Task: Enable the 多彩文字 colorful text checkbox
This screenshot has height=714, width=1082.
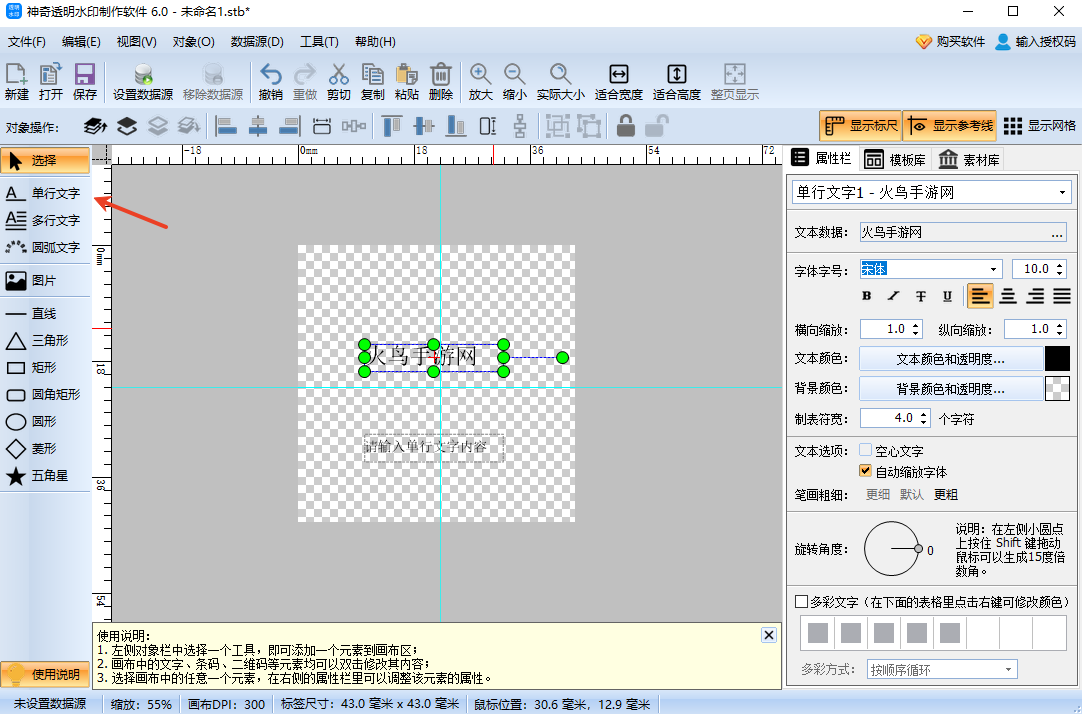Action: pos(801,602)
